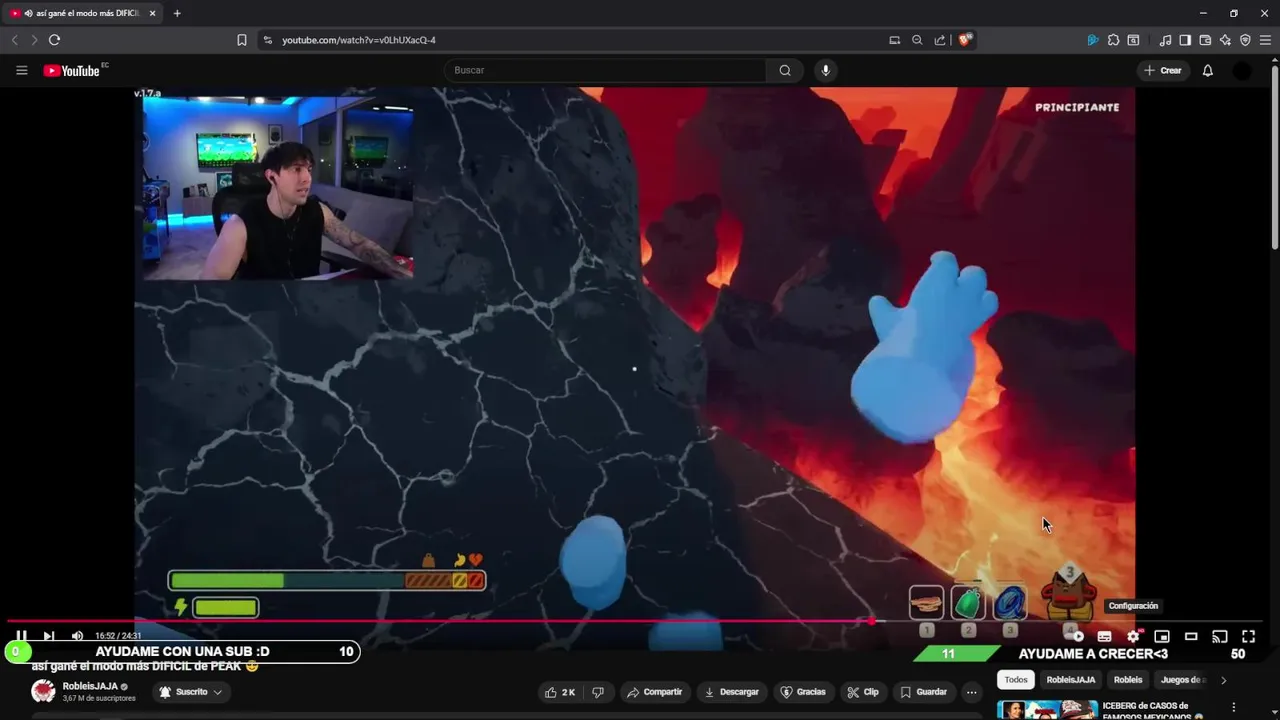Open the RobleisJAJA channel name link
Viewport: 1280px width, 720px height.
pyautogui.click(x=90, y=687)
